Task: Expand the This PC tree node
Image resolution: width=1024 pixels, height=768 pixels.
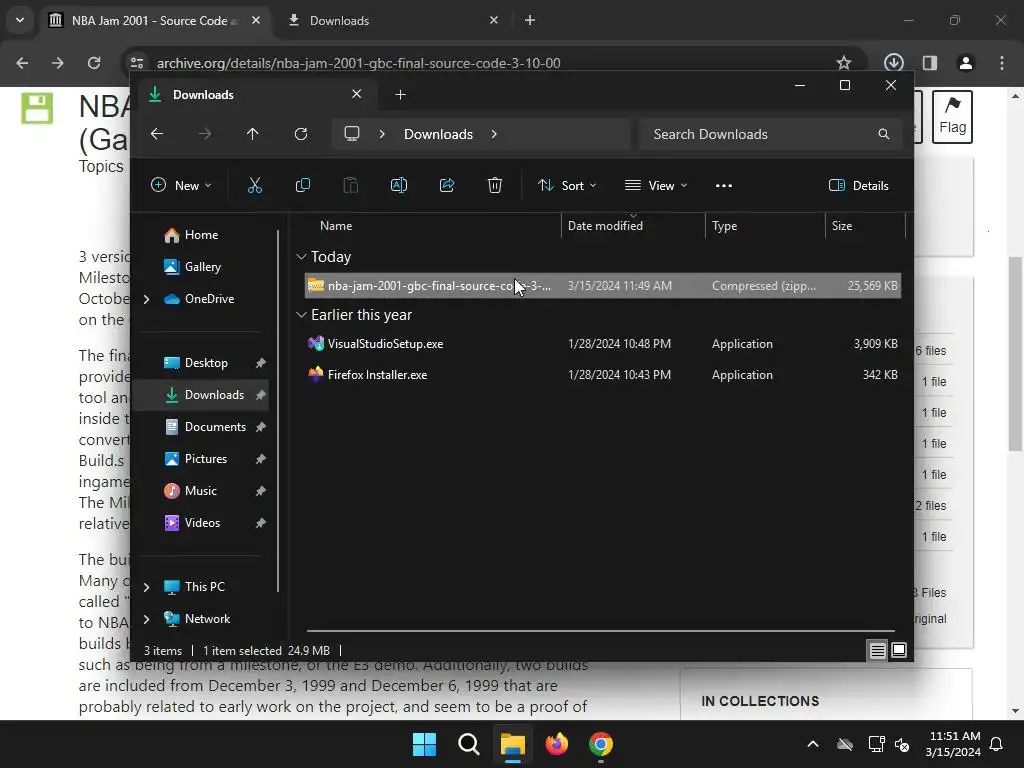Action: (x=146, y=587)
